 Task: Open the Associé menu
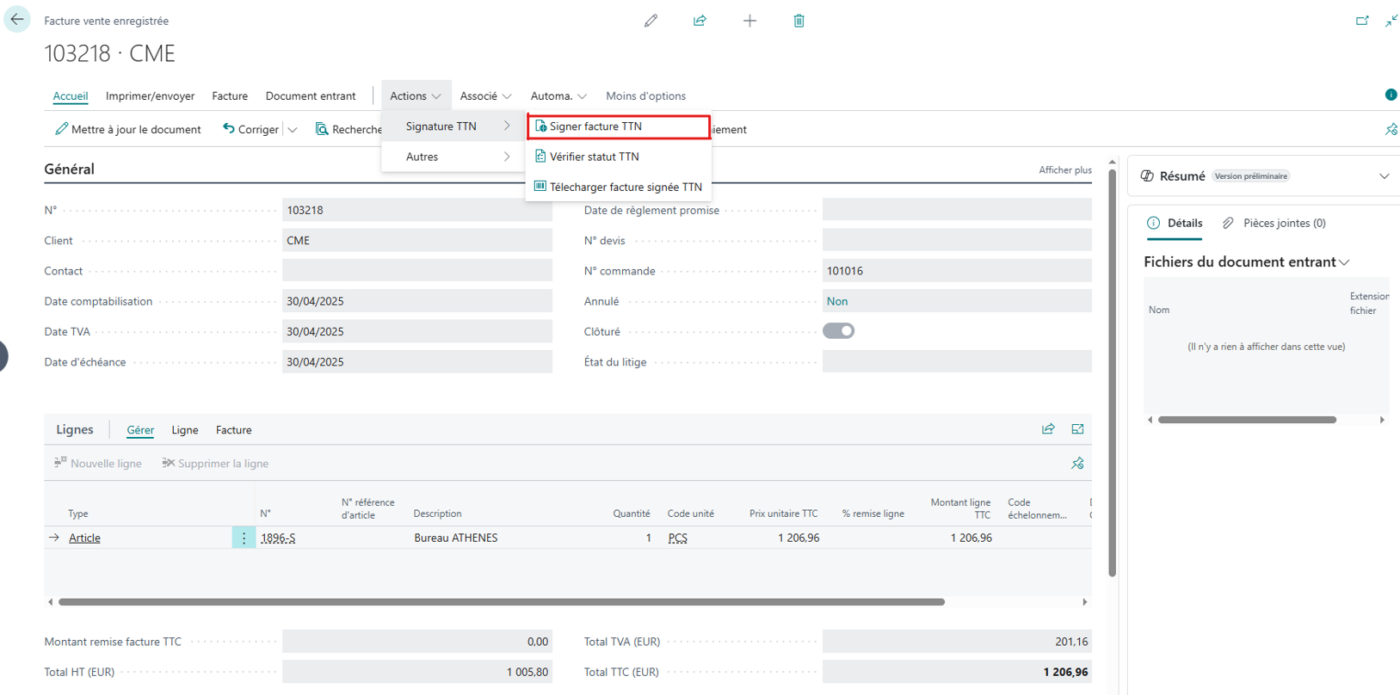[486, 96]
